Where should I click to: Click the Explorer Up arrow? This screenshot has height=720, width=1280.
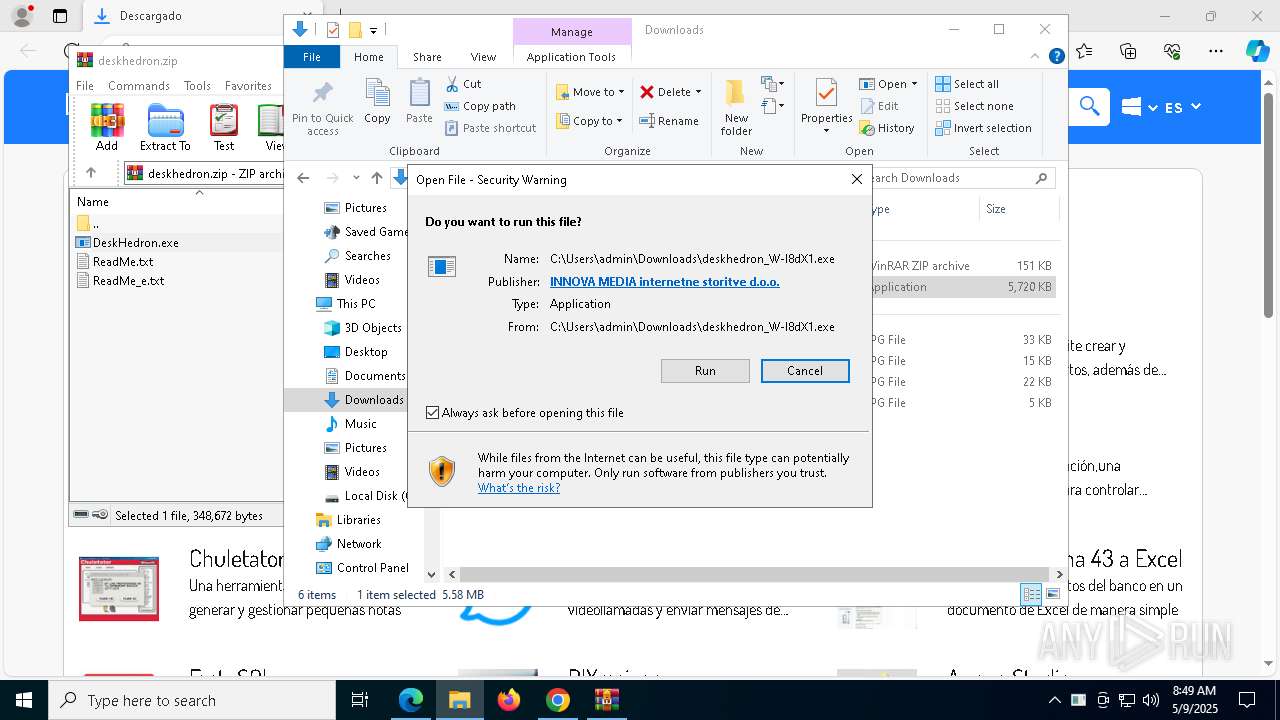(x=376, y=178)
